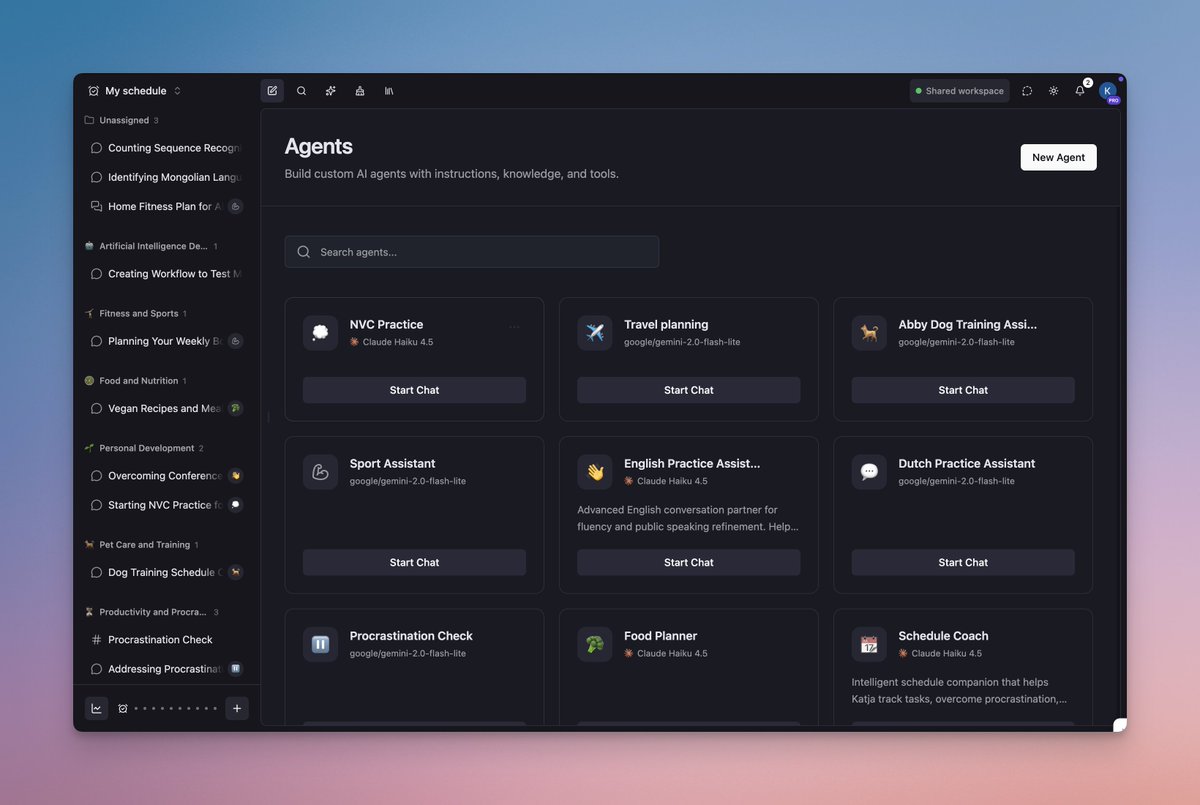Click the Shared workspace status pill
The image size is (1200, 805).
pyautogui.click(x=959, y=91)
